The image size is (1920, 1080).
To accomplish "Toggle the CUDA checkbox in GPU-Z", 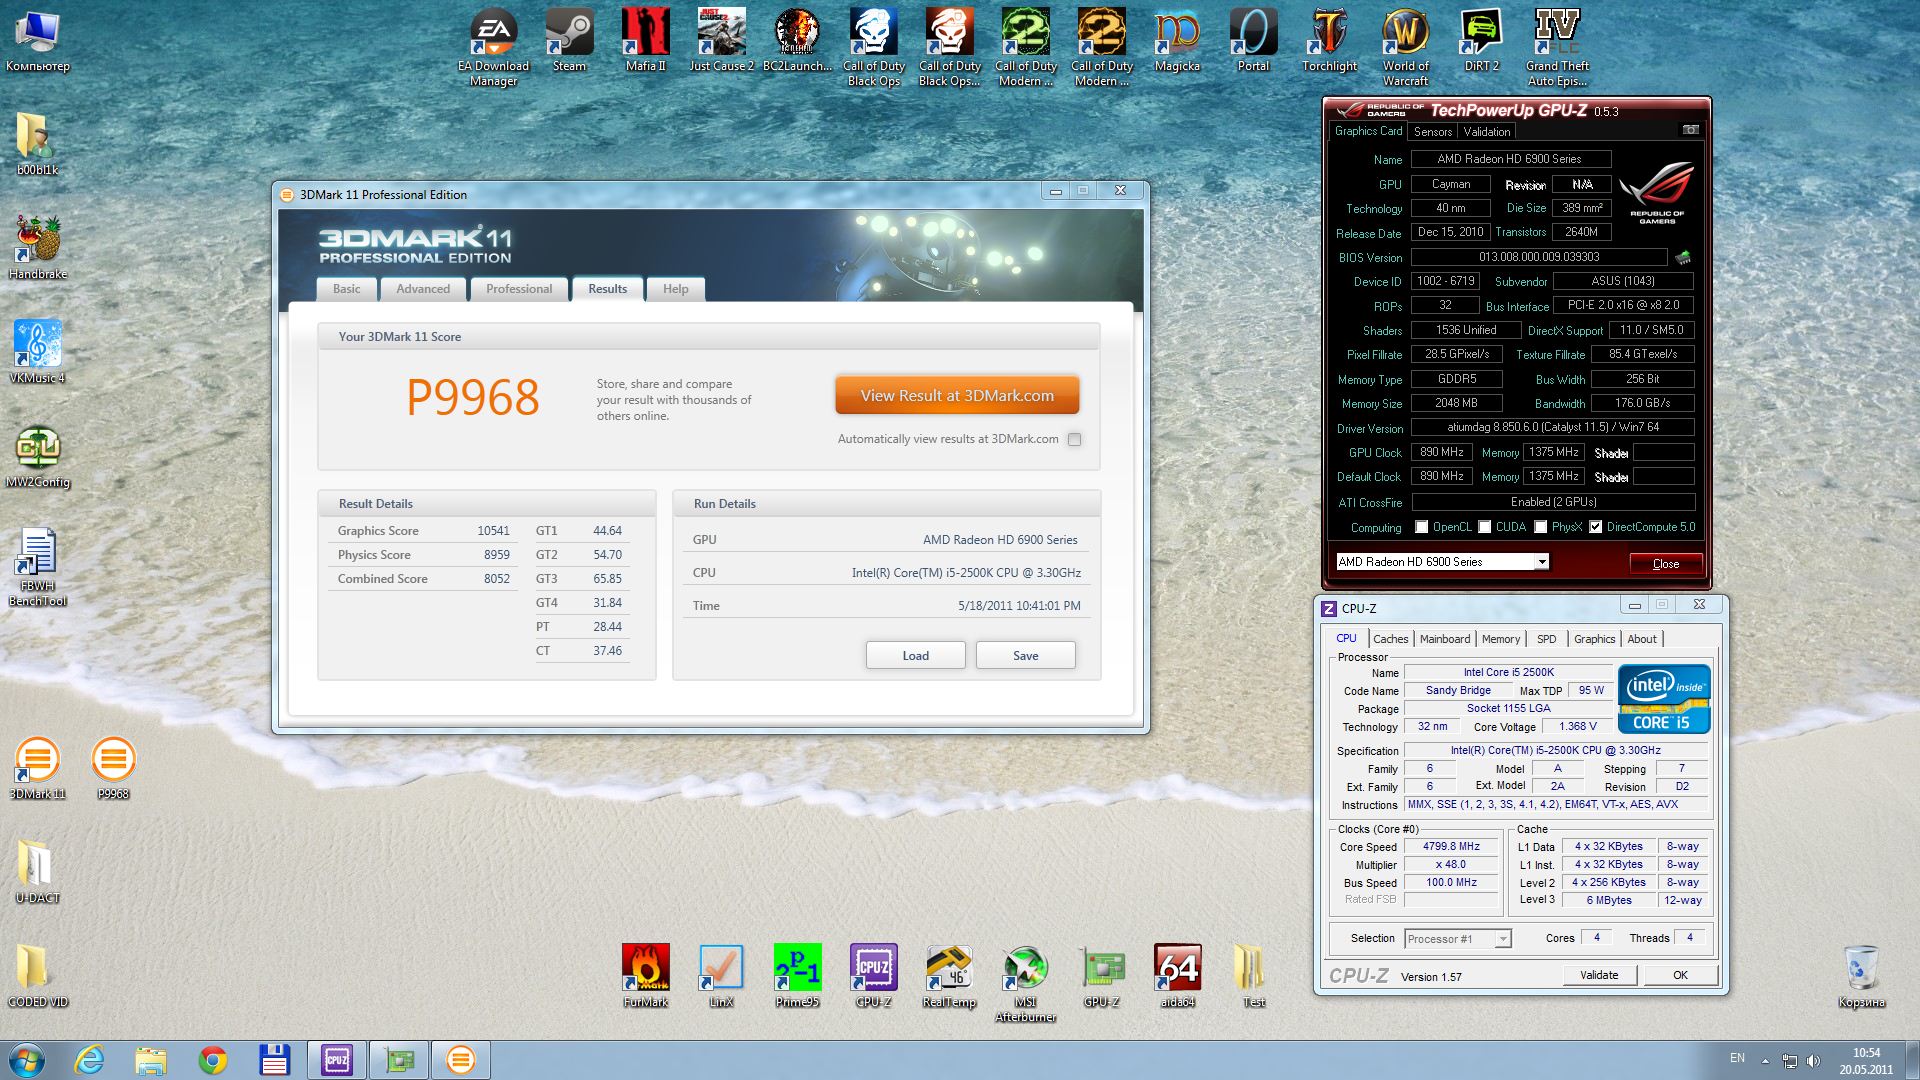I will (x=1485, y=527).
